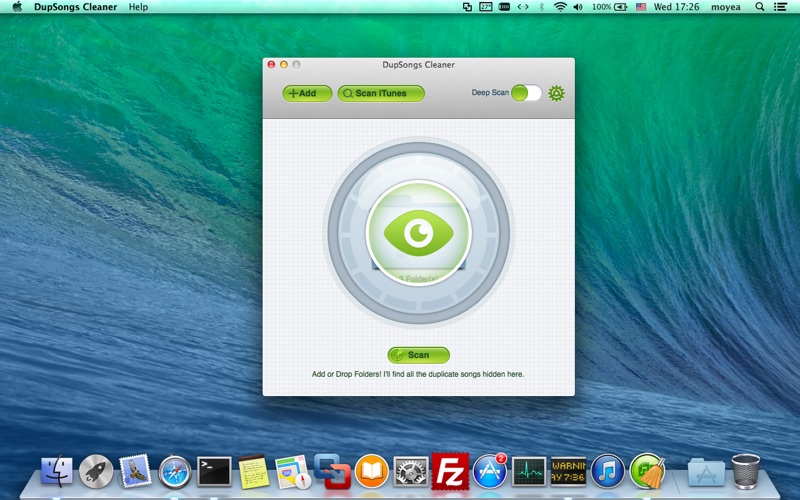Launch Safari from the Dock
800x500 pixels.
point(174,472)
